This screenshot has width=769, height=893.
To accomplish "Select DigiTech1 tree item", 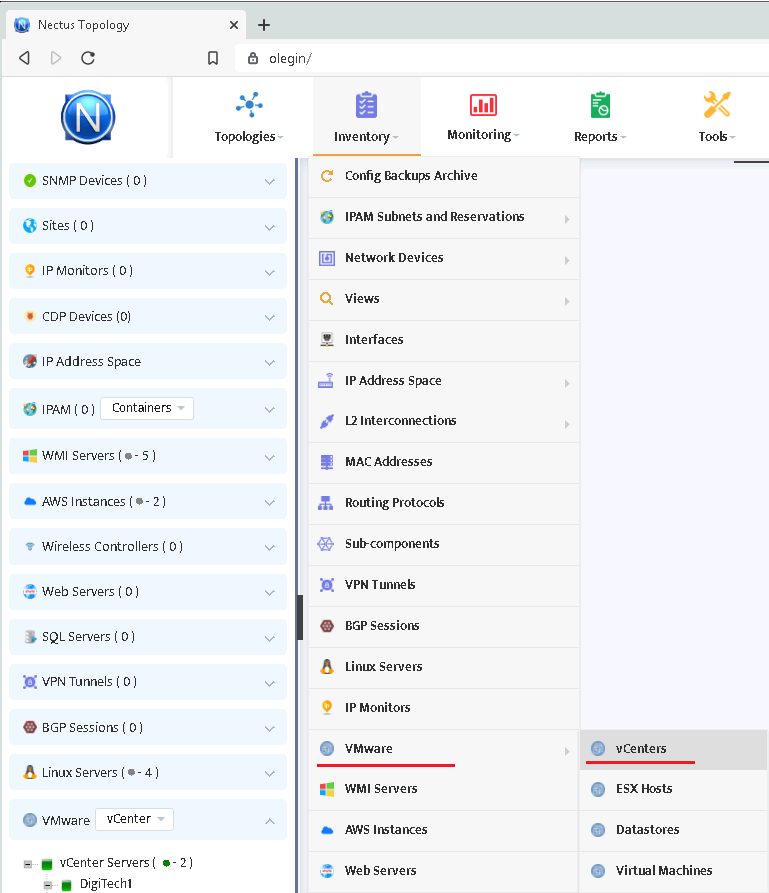I will click(106, 884).
